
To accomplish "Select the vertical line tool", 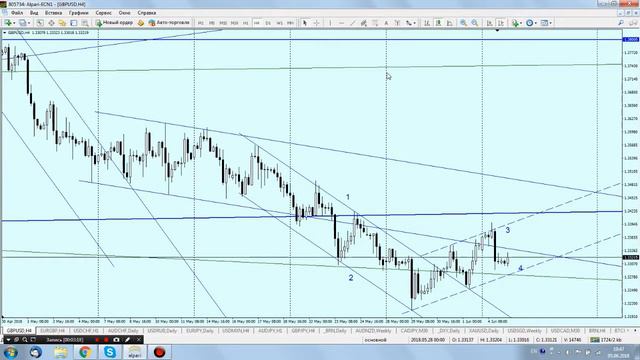I will pyautogui.click(x=330, y=23).
